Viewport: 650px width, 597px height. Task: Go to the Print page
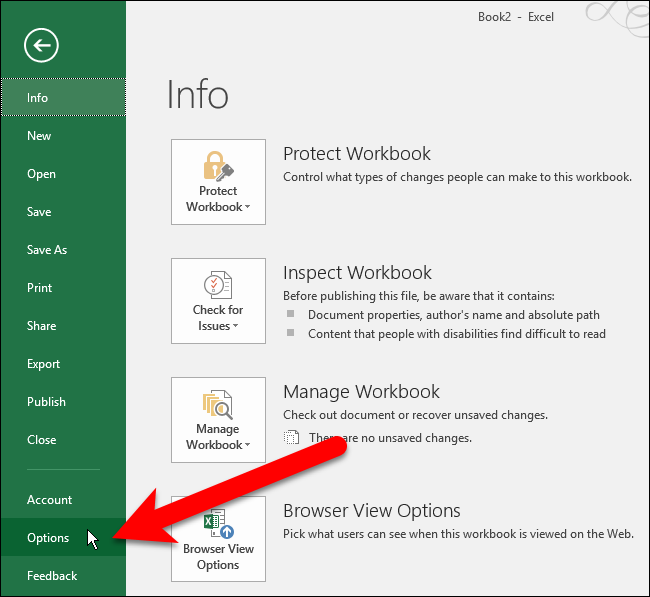click(x=63, y=288)
